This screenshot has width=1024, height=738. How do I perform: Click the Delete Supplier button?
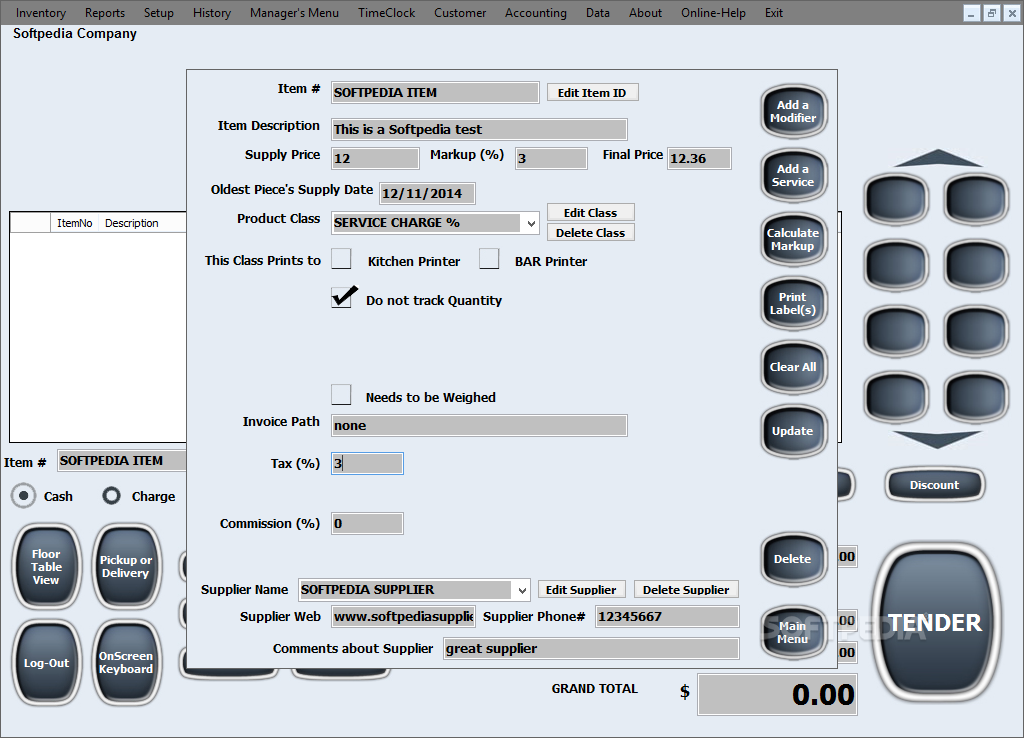pos(686,590)
